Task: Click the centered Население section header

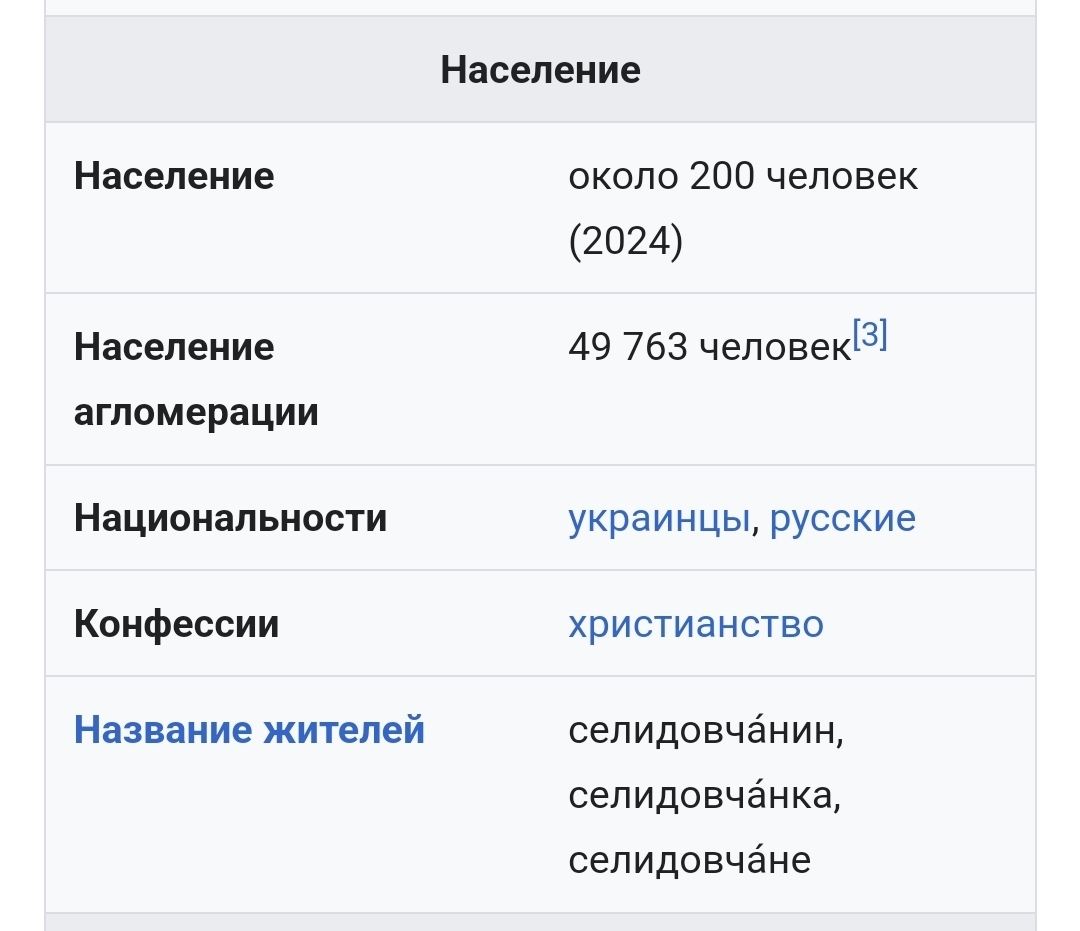Action: tap(540, 70)
